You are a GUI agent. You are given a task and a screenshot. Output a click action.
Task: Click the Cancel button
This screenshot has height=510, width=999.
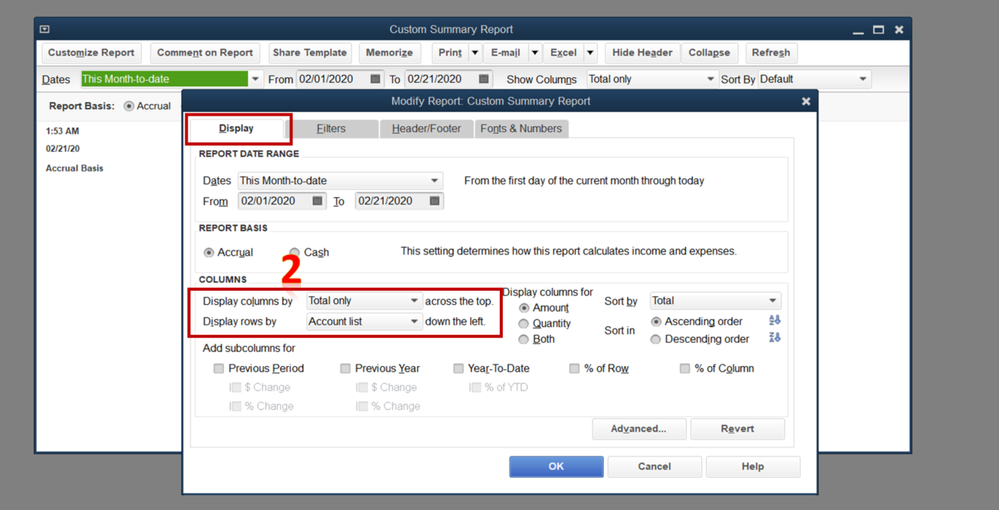[x=654, y=467]
